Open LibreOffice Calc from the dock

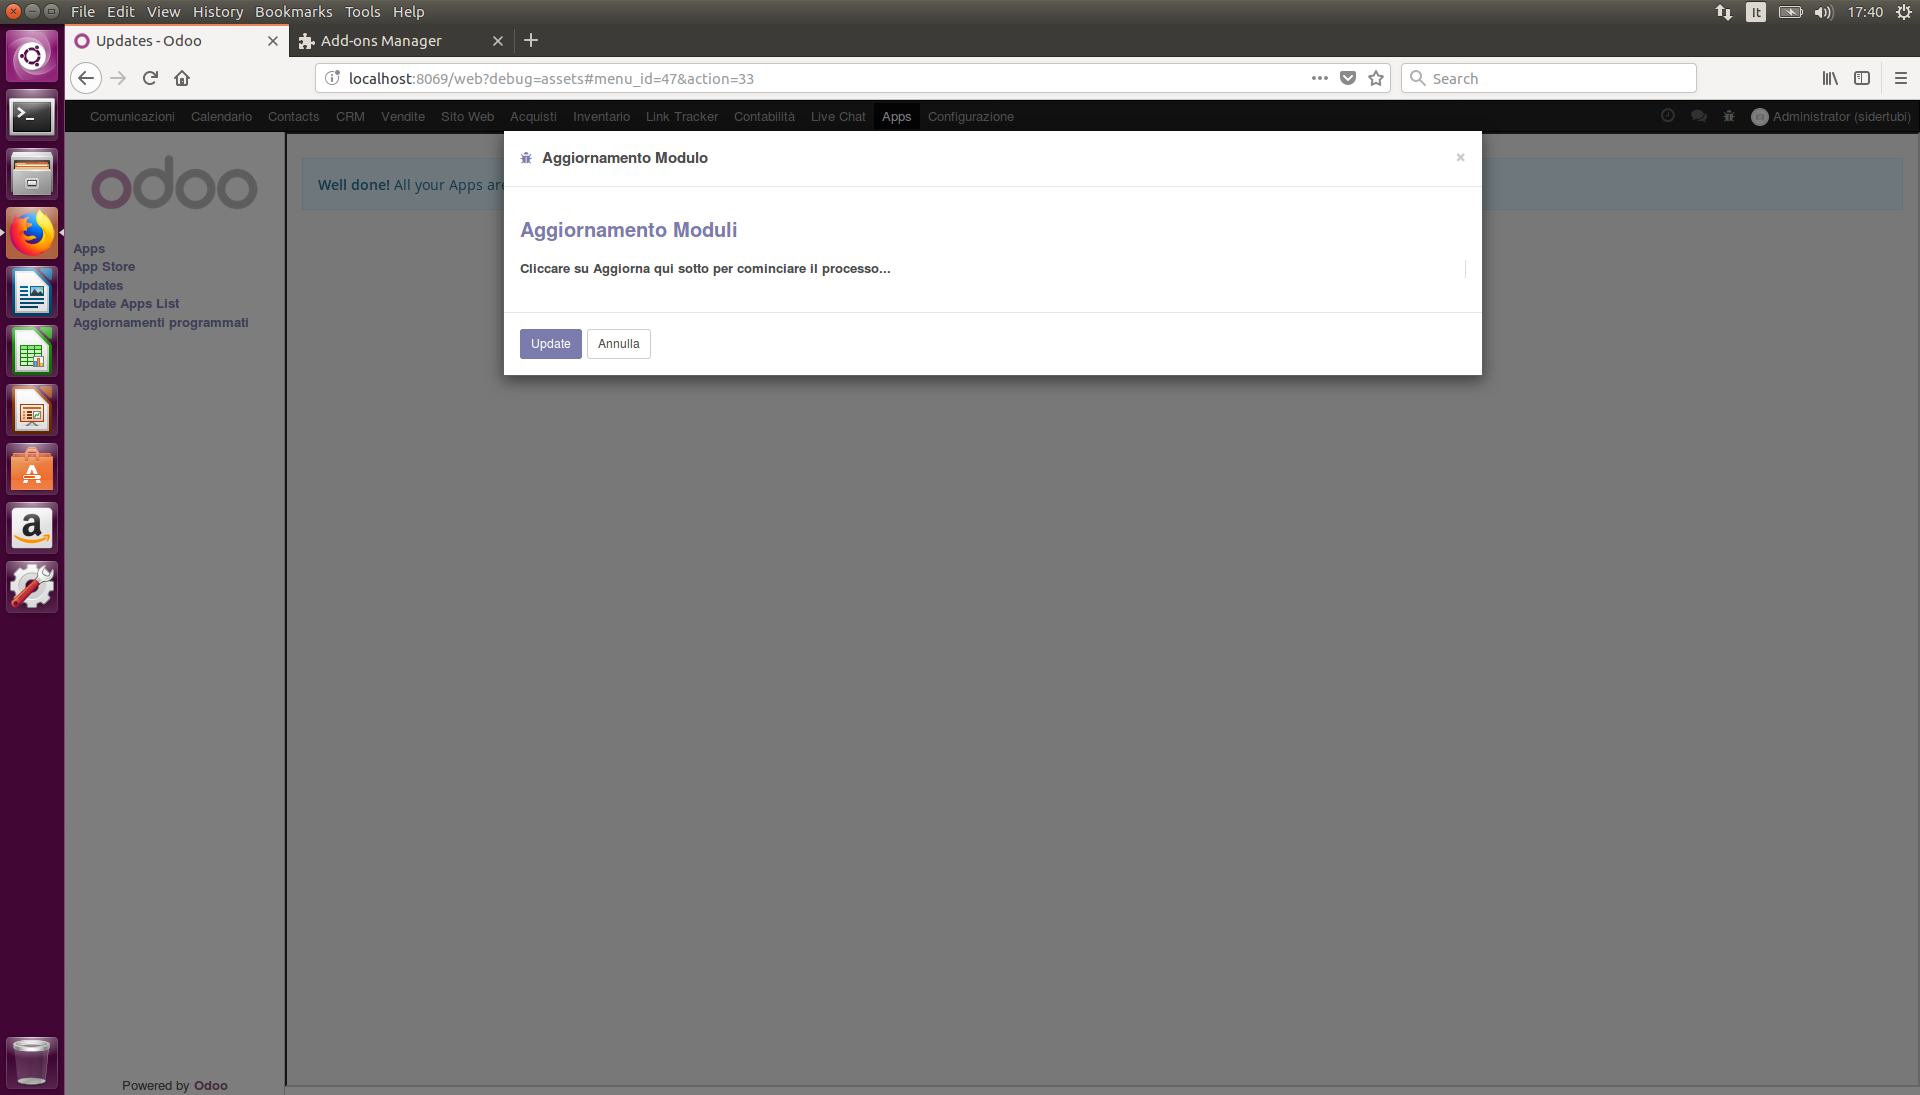tap(32, 351)
